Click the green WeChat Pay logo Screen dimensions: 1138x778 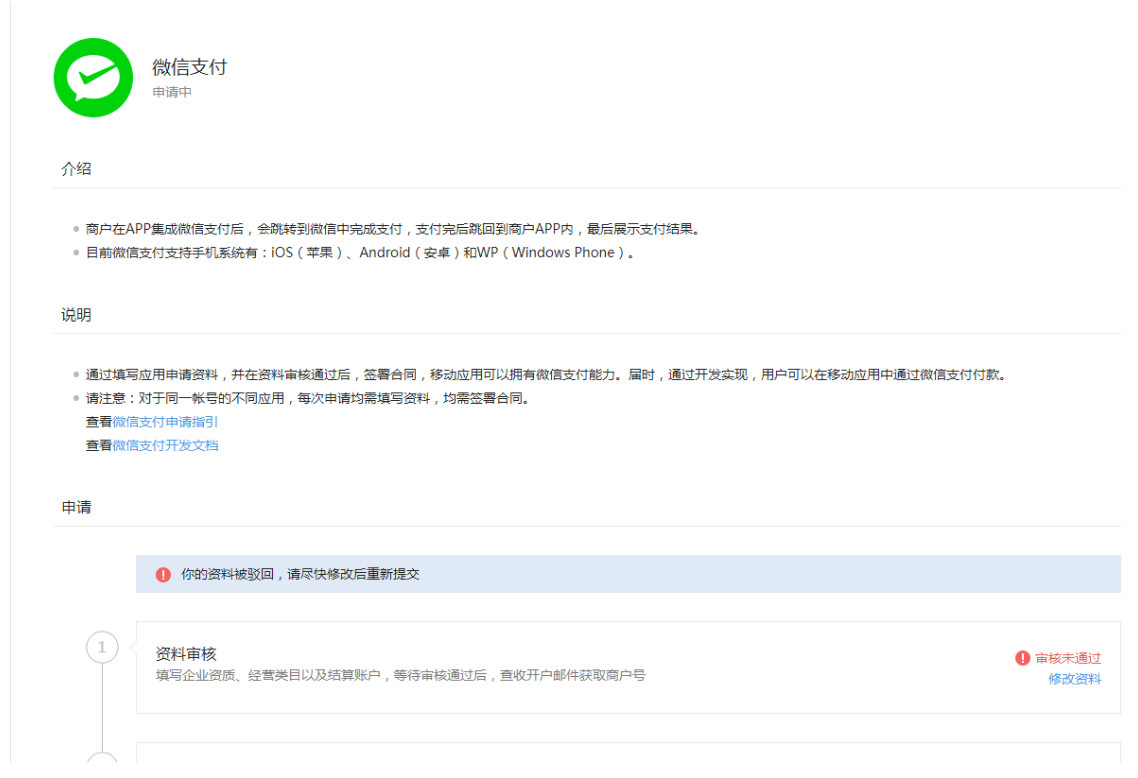(94, 78)
